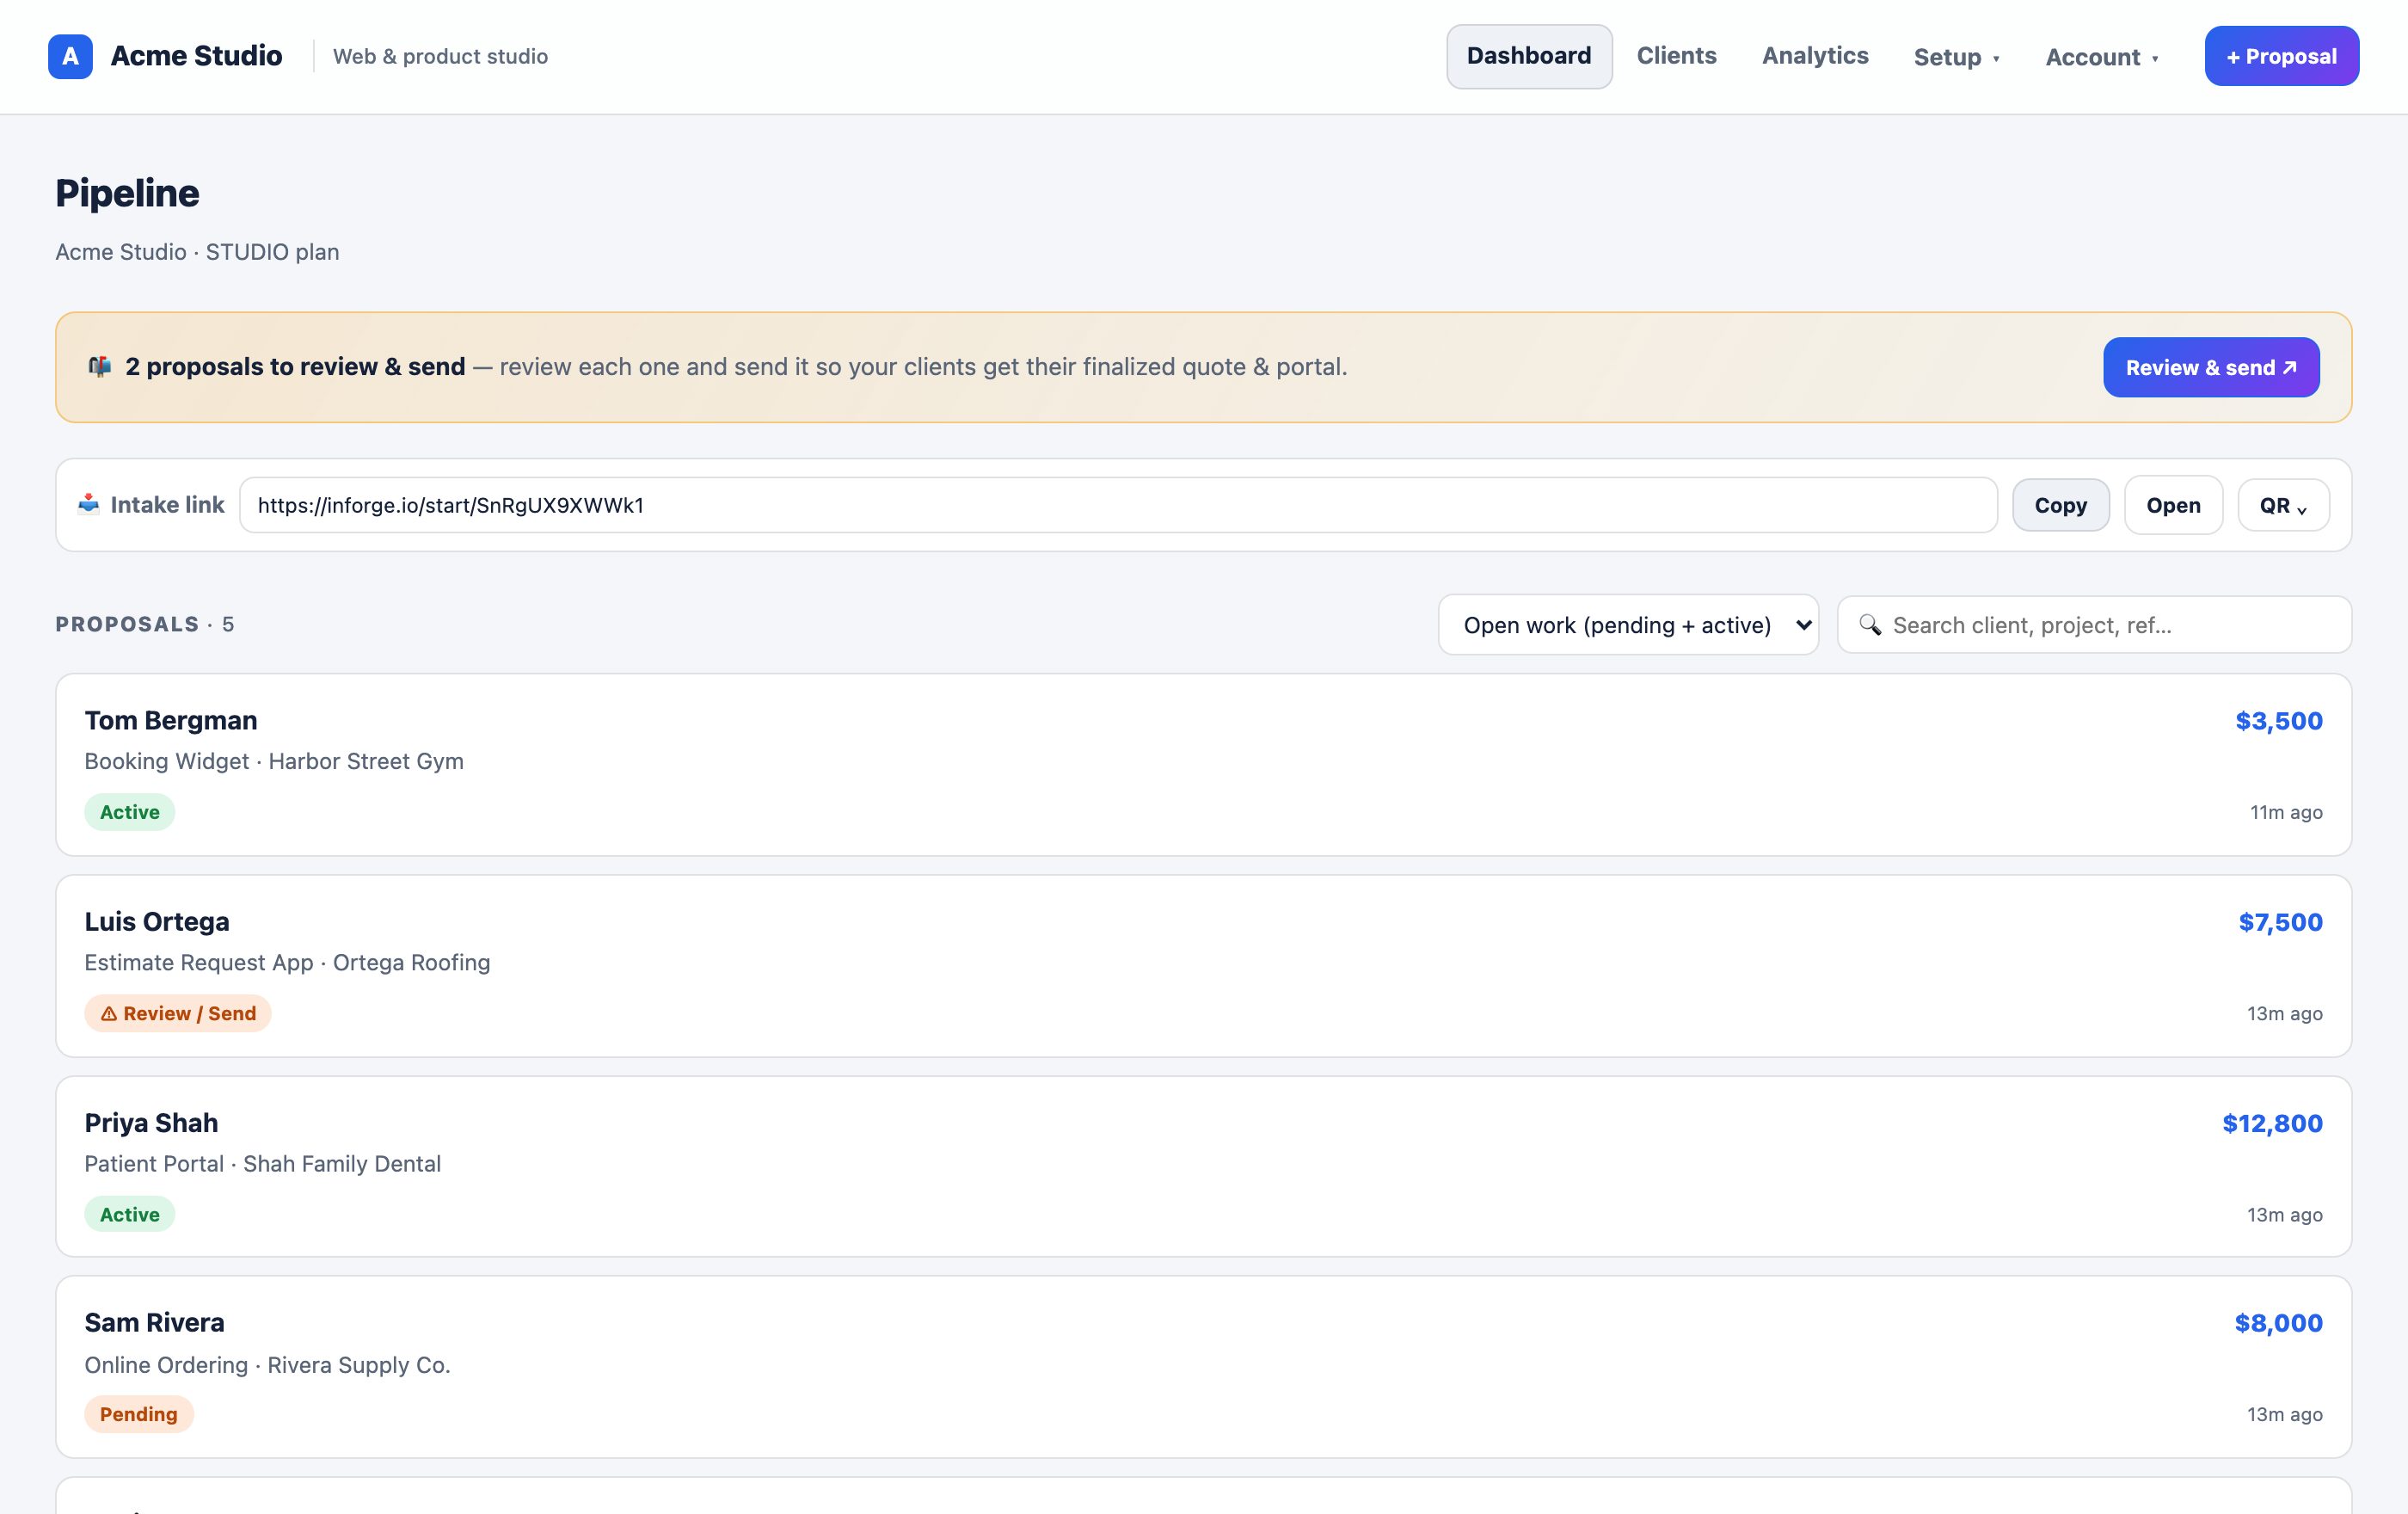Click the Active badge on Tom Bergman's card
This screenshot has height=1514, width=2408.
pyautogui.click(x=130, y=812)
